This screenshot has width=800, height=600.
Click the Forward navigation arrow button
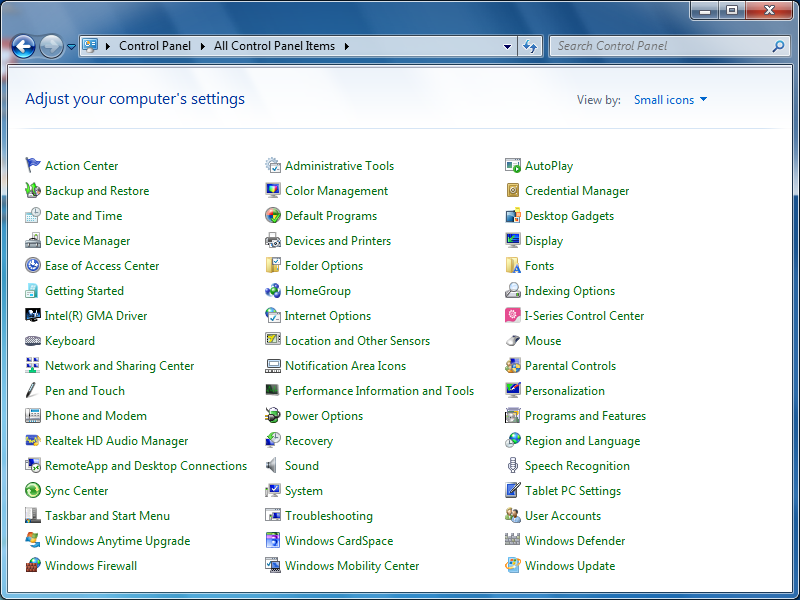click(51, 46)
